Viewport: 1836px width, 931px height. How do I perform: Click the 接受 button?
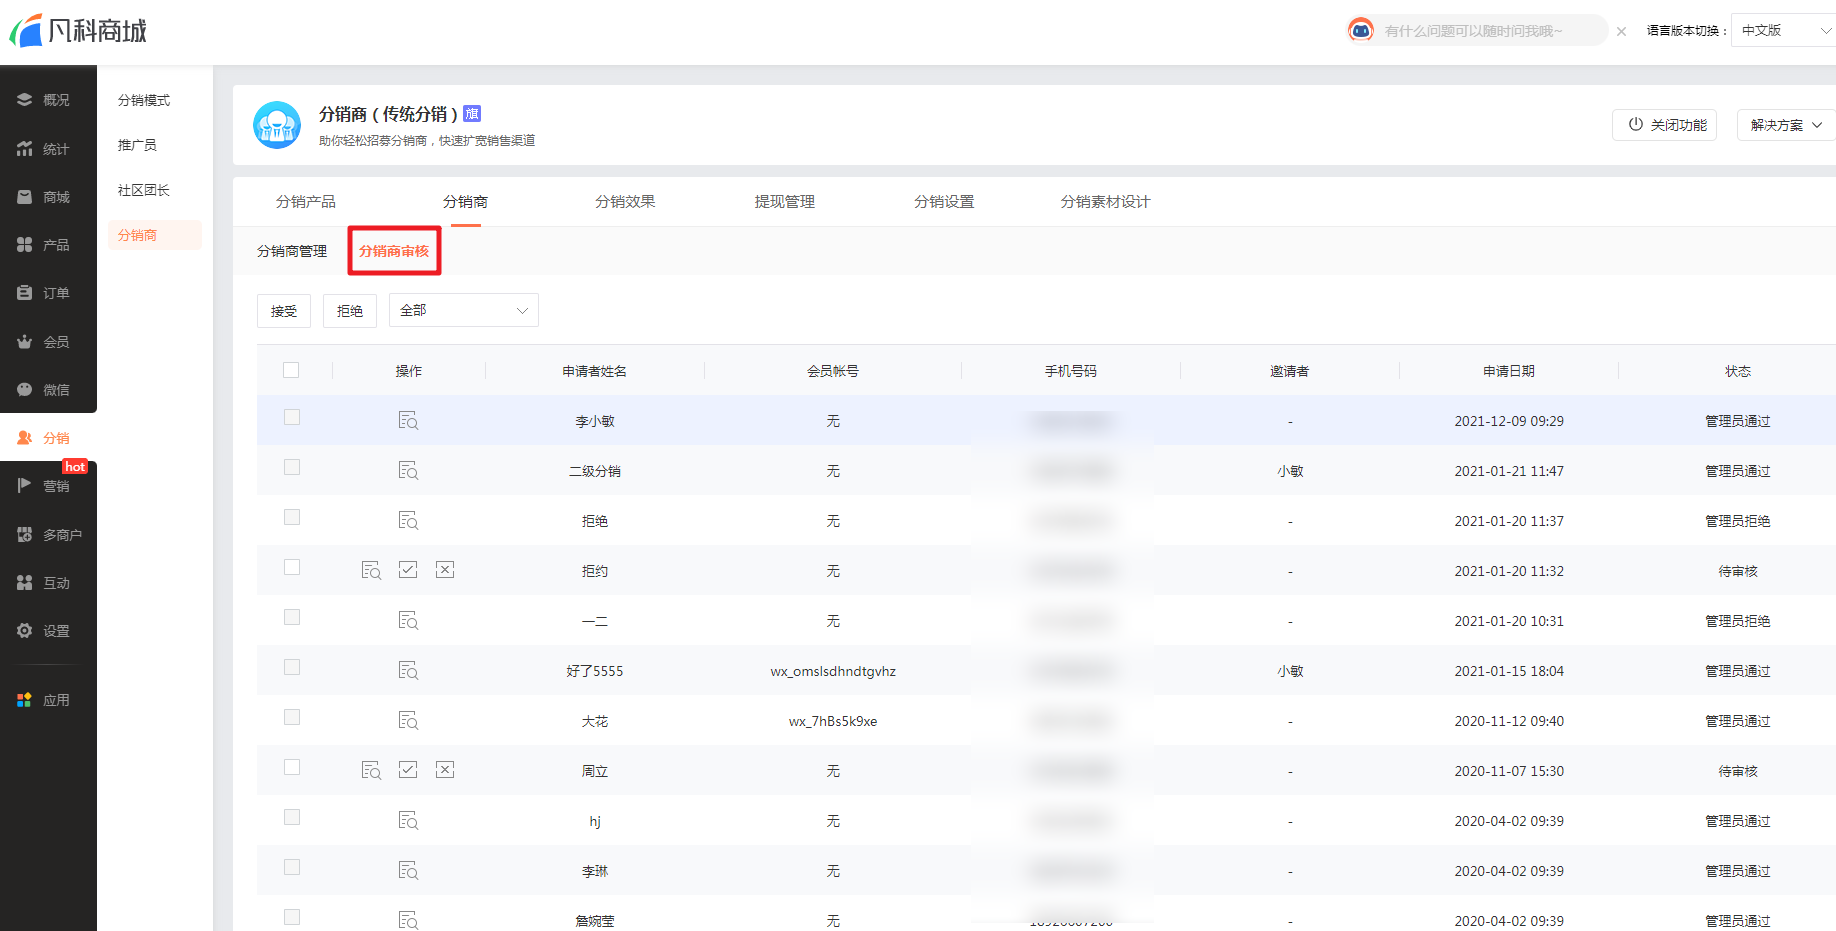[284, 311]
